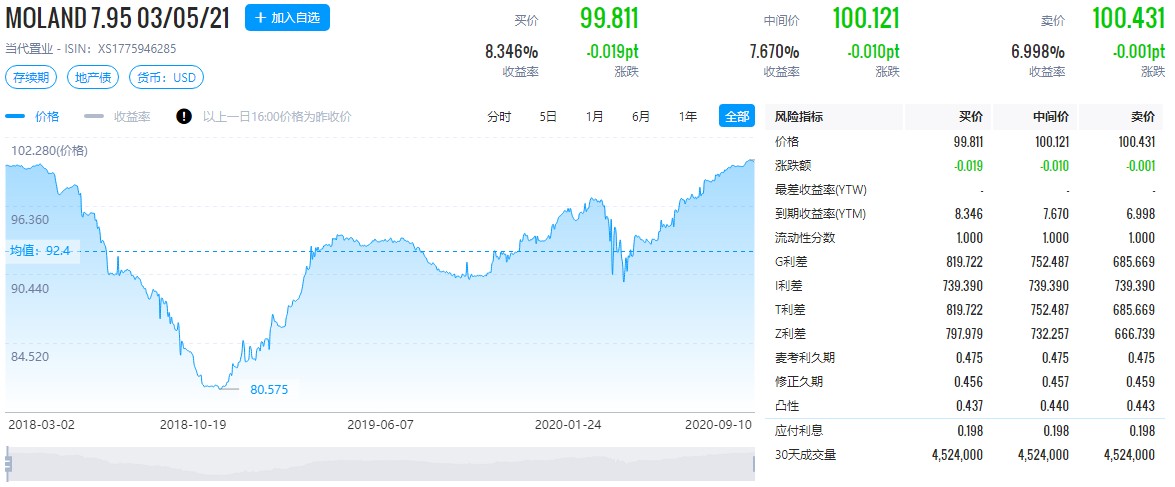Click the 涨跌额 row label
The image size is (1175, 487).
point(793,166)
